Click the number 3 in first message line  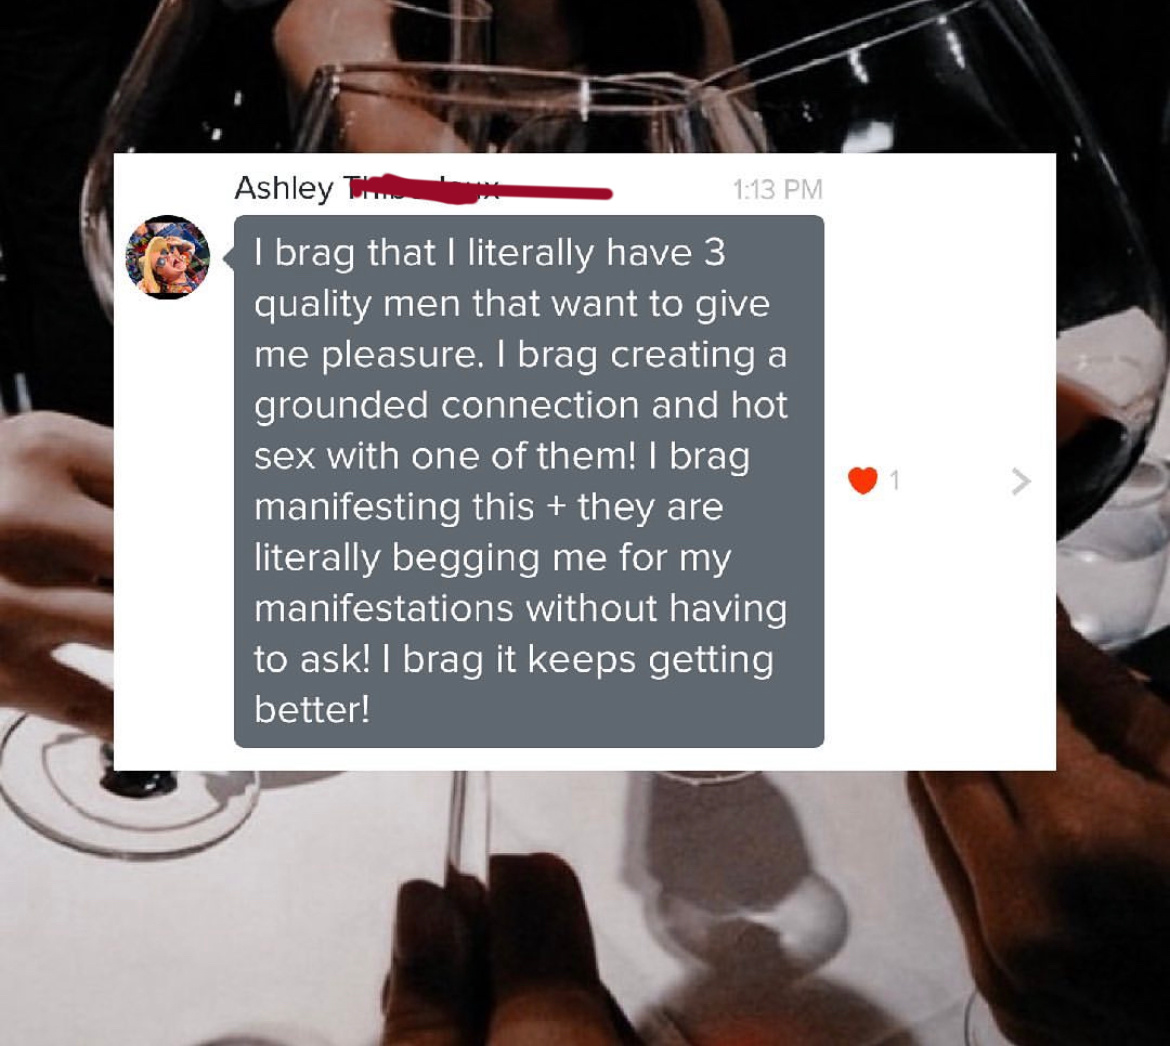[x=714, y=252]
